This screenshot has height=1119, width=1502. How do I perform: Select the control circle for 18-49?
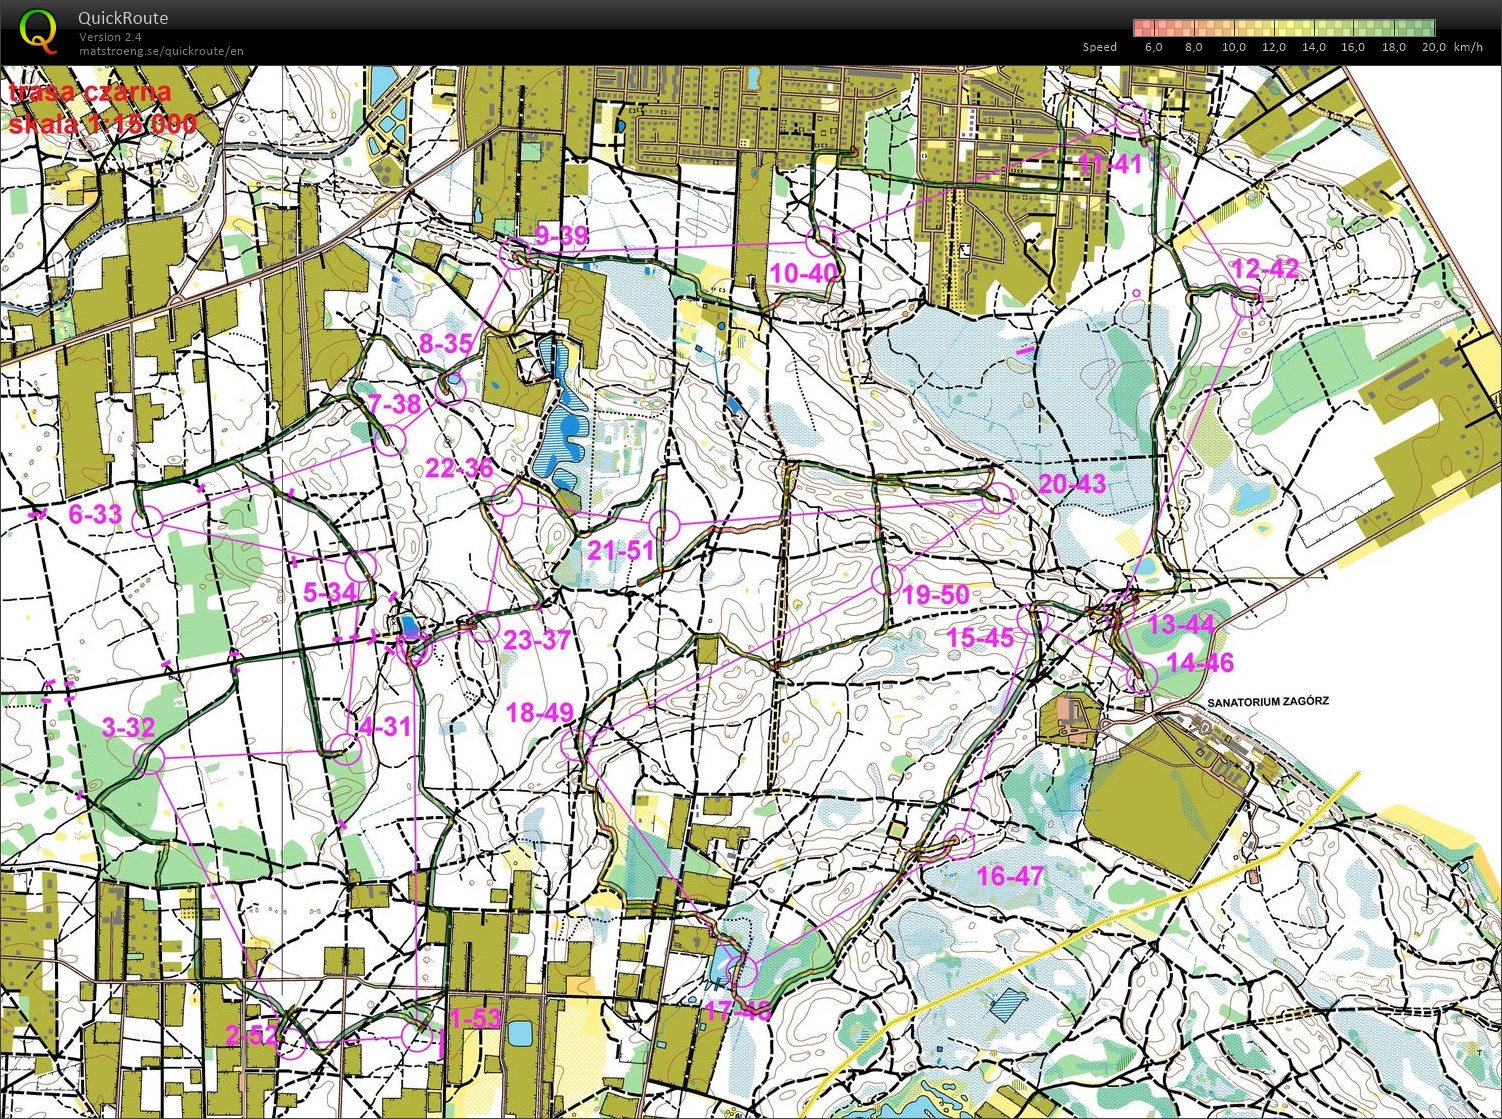[576, 744]
